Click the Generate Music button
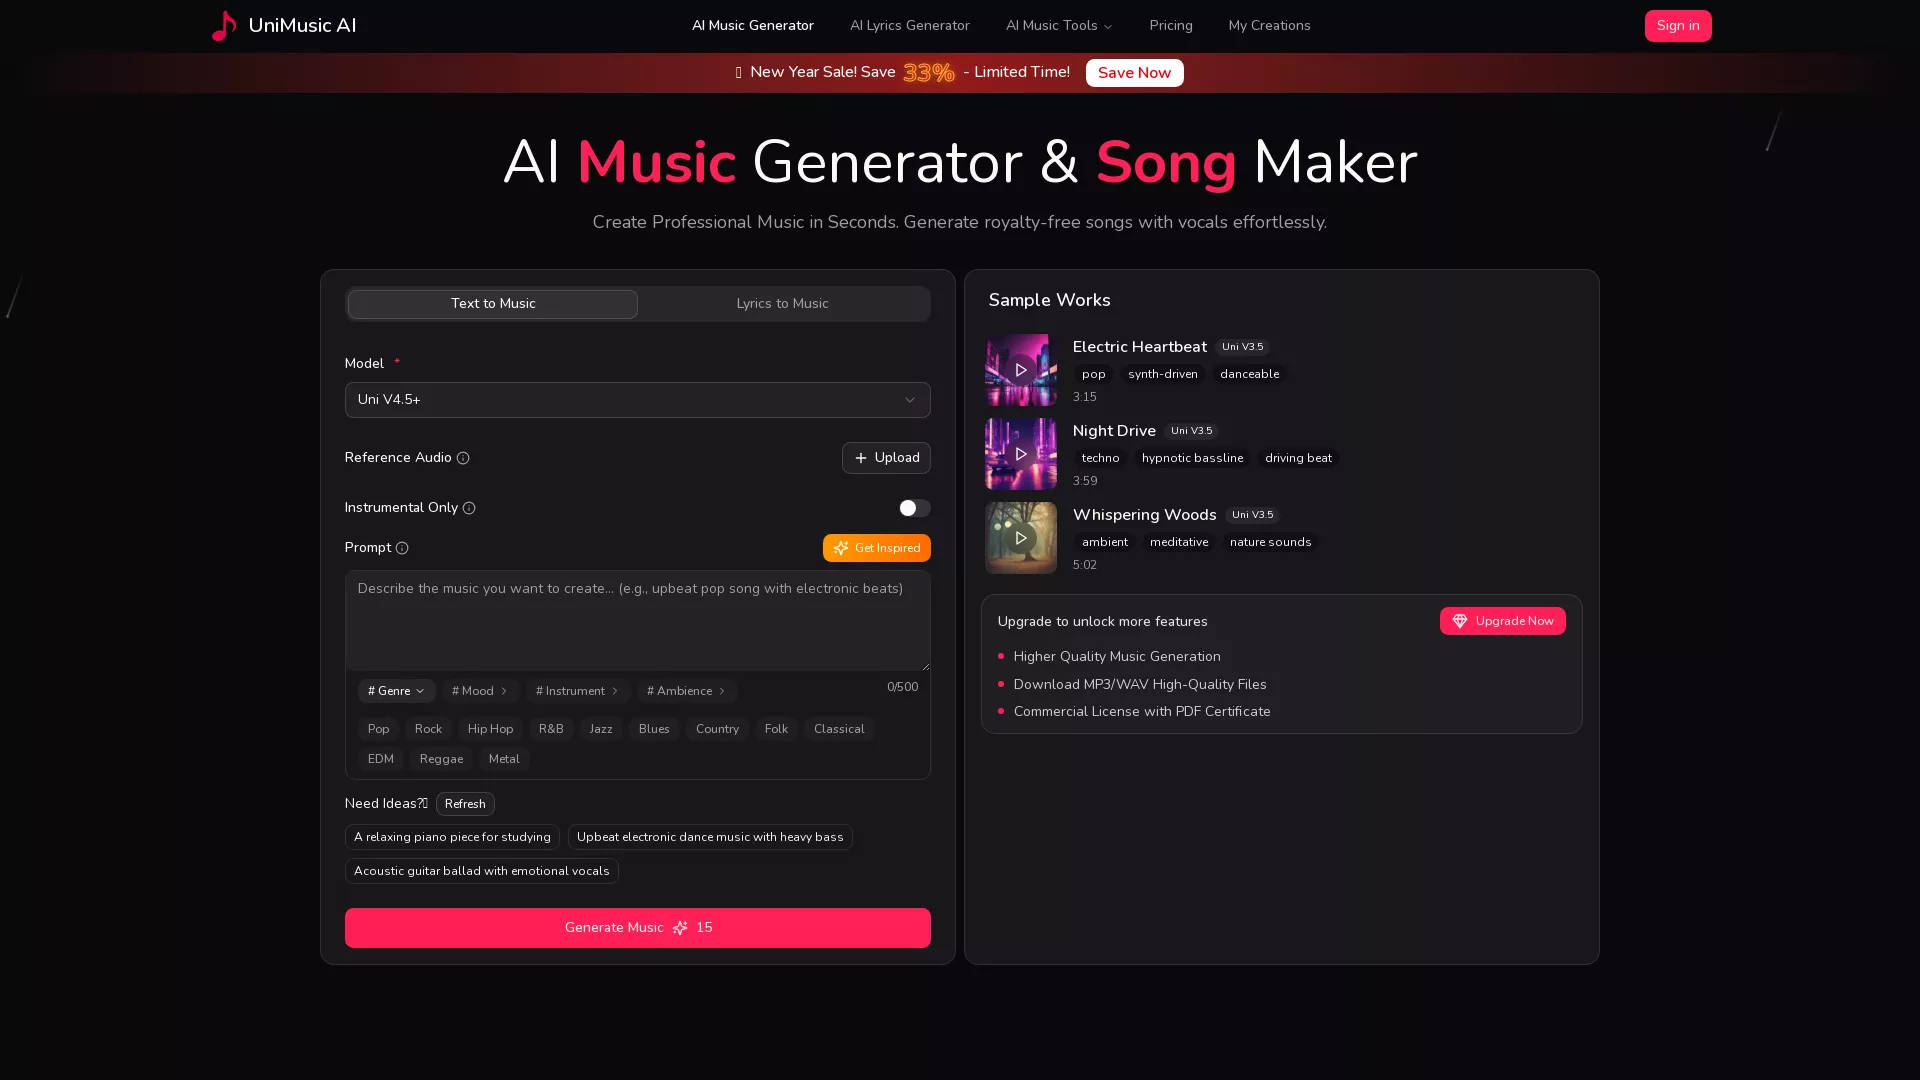This screenshot has height=1080, width=1920. coord(637,927)
